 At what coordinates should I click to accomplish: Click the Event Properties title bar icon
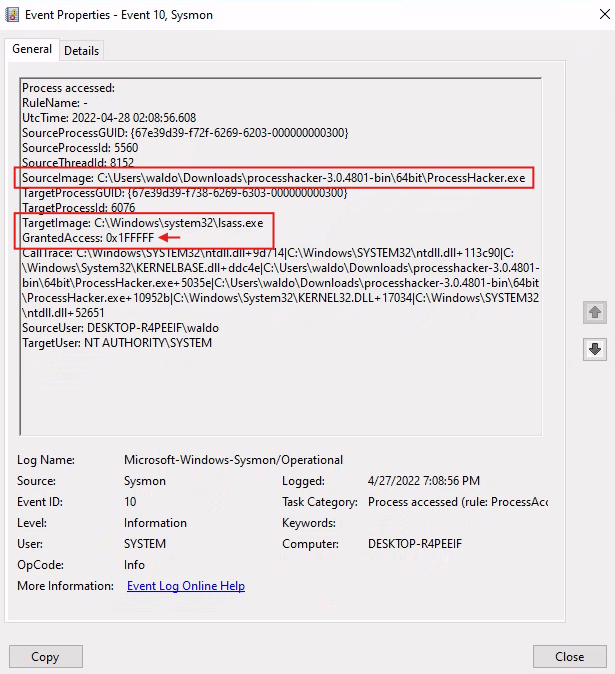[x=12, y=15]
